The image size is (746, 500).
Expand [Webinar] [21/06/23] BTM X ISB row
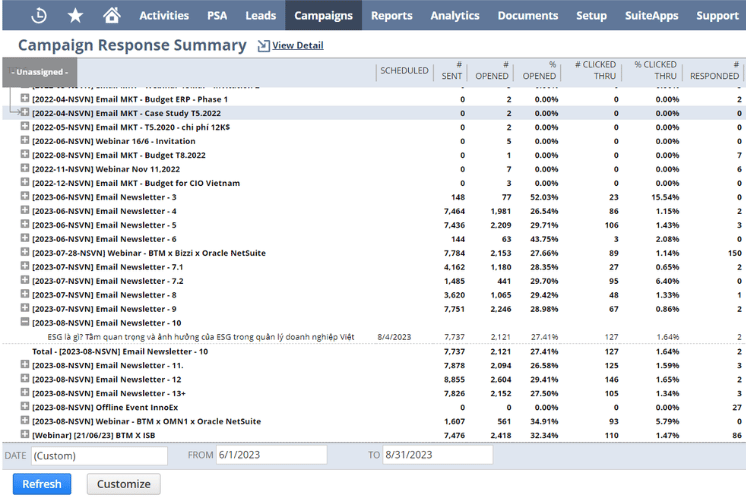tap(25, 434)
